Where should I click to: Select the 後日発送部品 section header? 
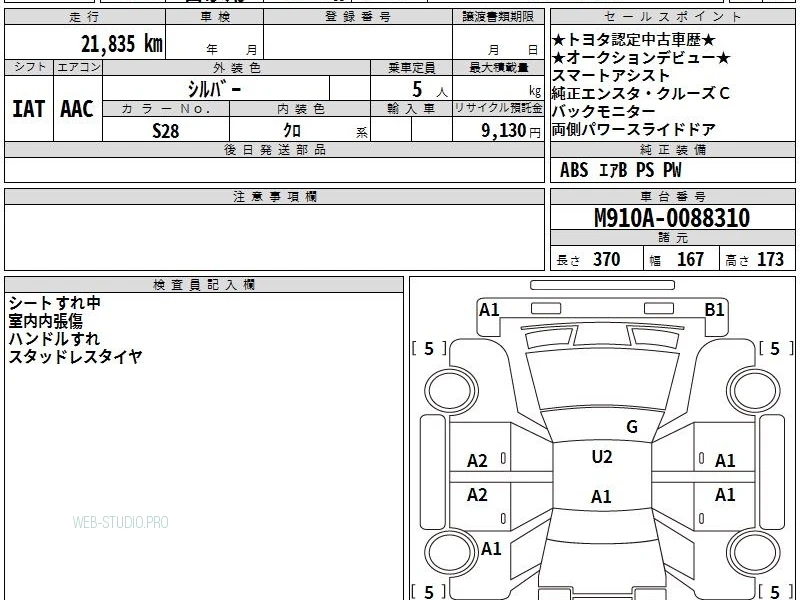click(274, 149)
